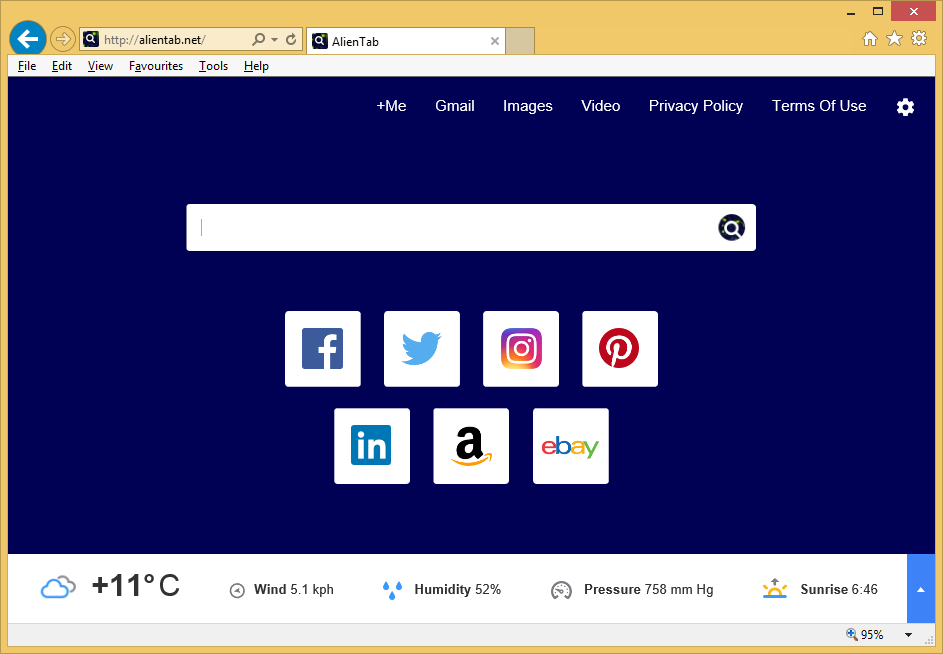Open the Images link

(527, 106)
